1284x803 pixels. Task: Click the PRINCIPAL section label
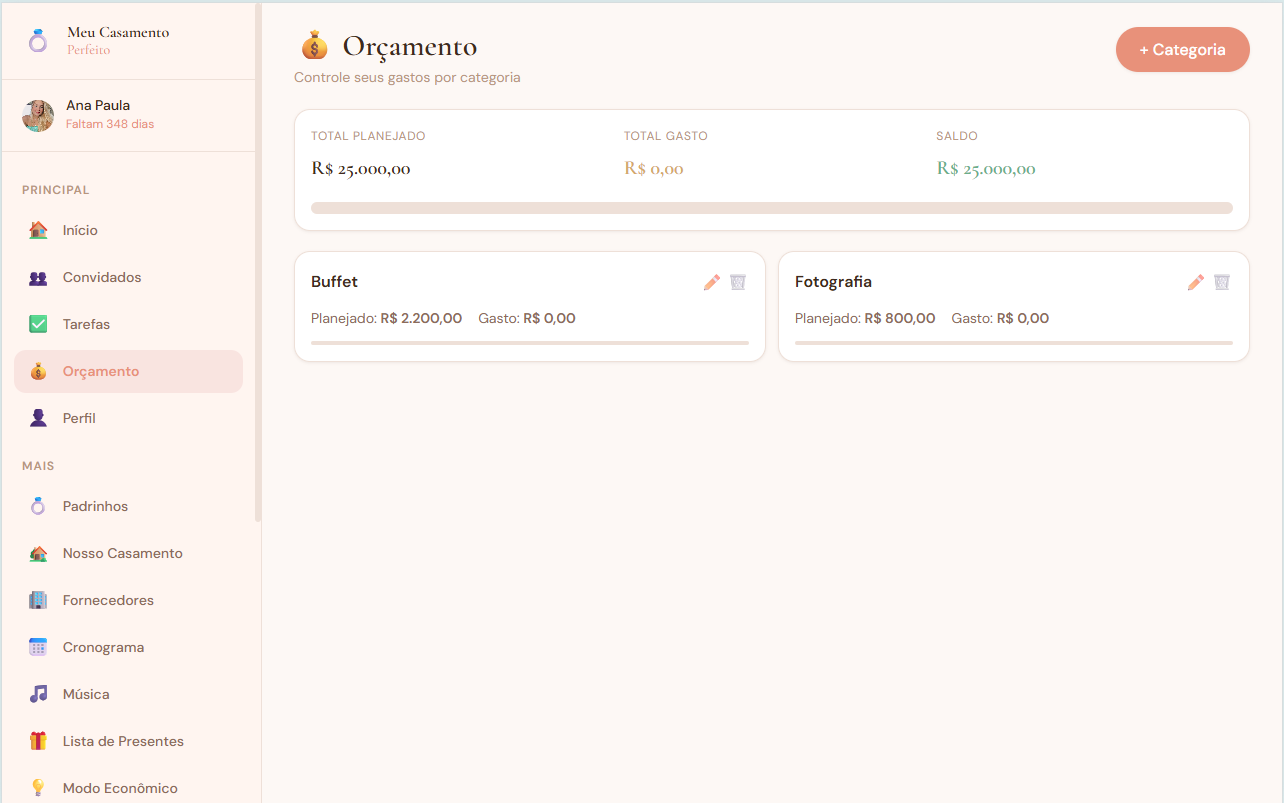56,190
